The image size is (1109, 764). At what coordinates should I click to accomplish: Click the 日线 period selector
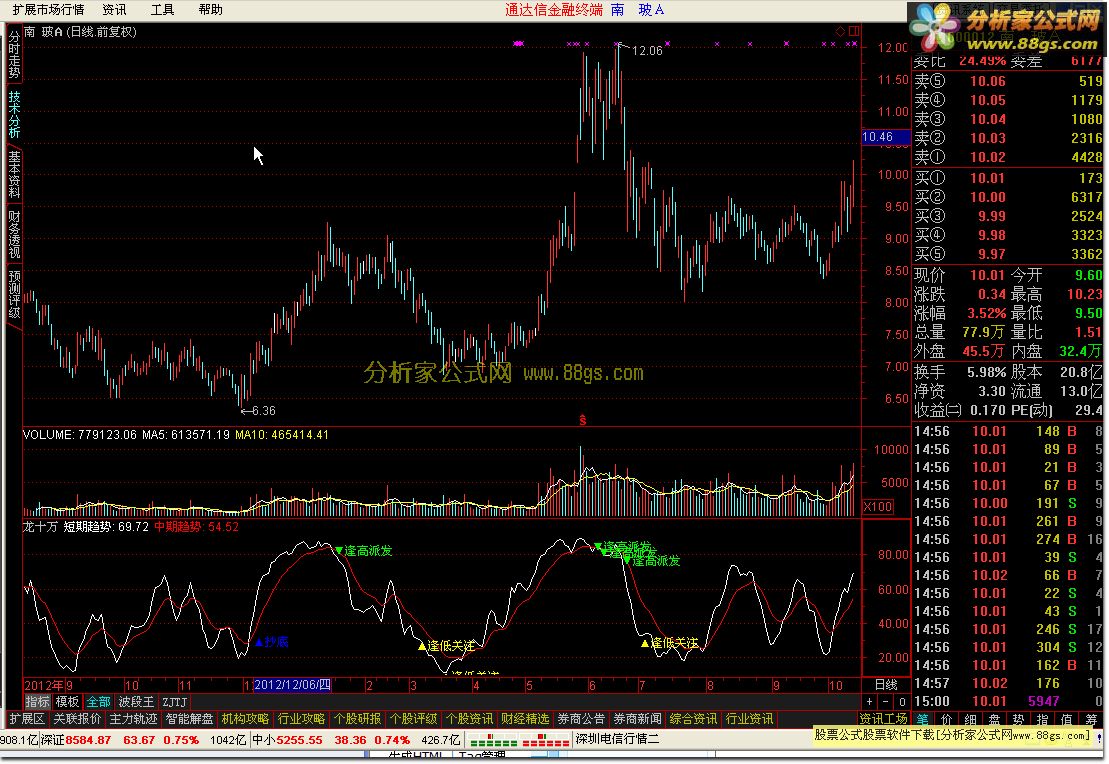pyautogui.click(x=886, y=685)
